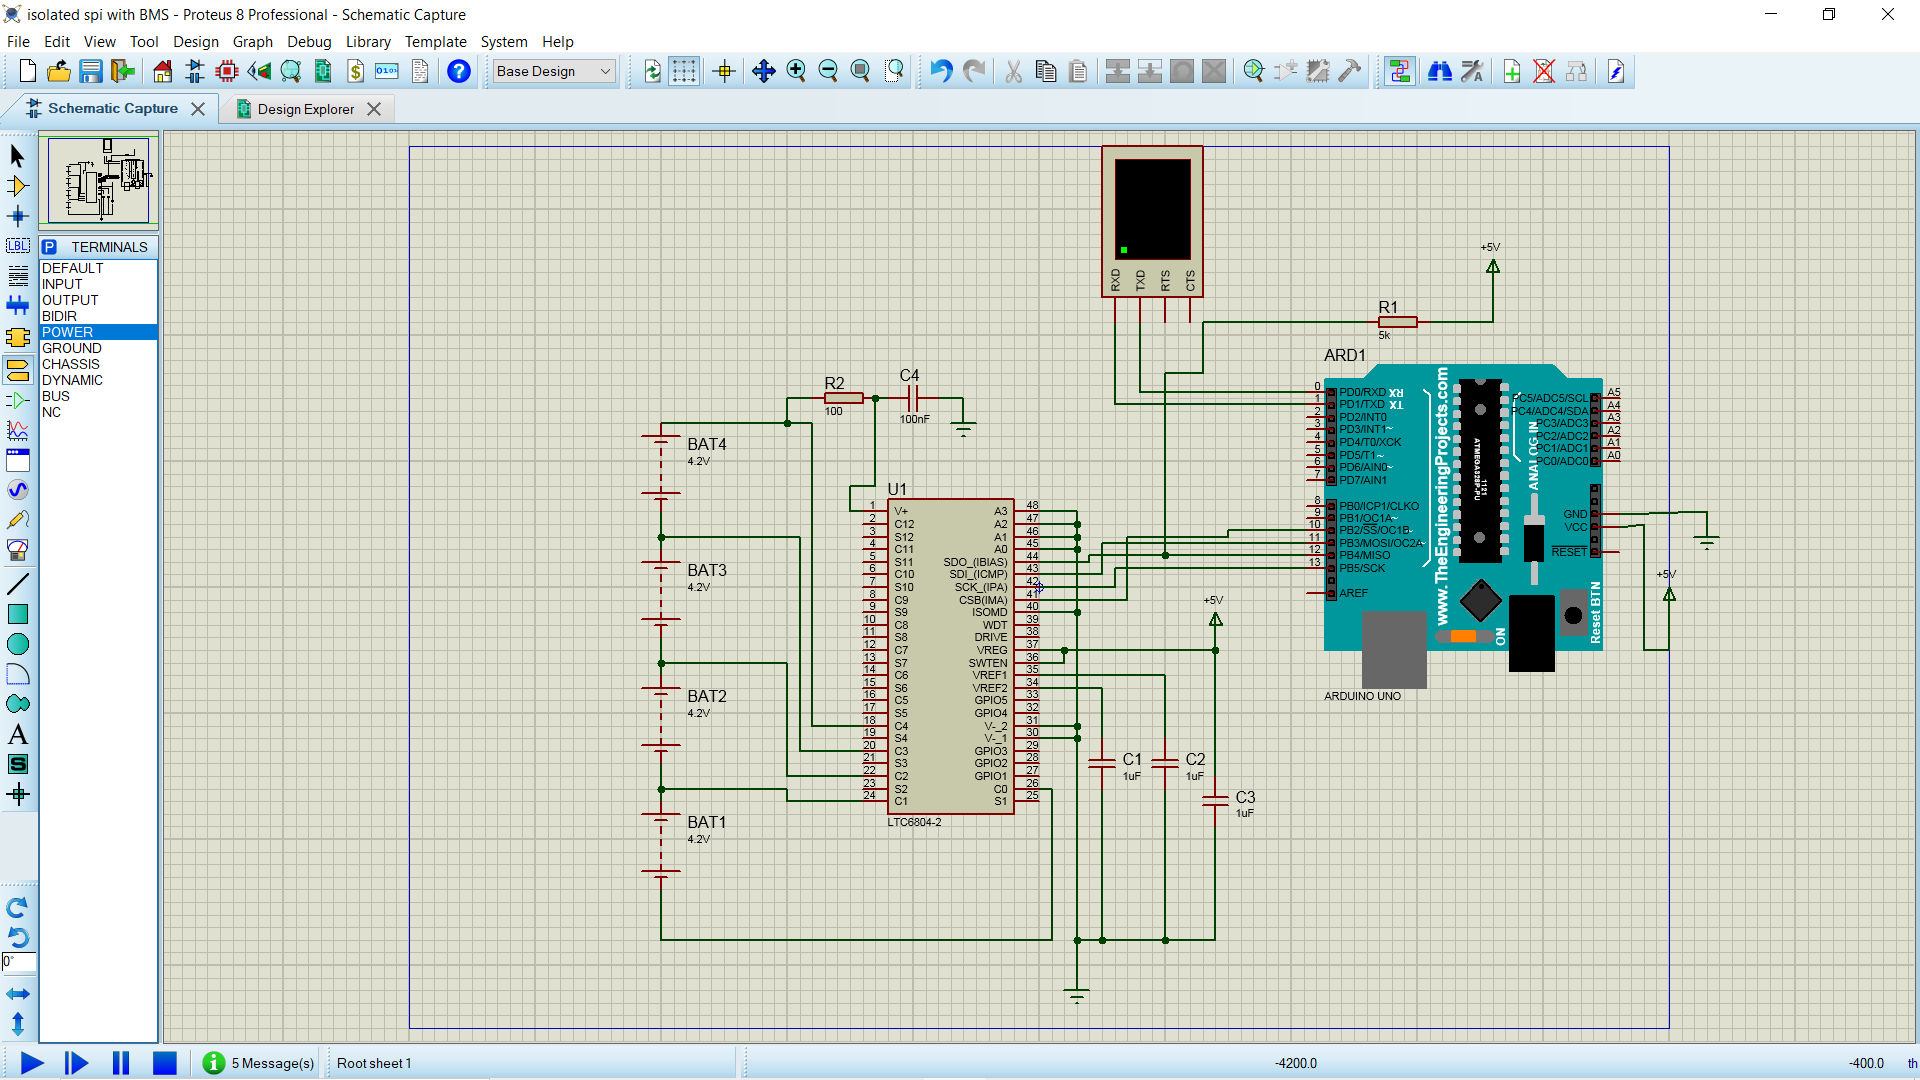Open the Property Assignment Tool
The width and height of the screenshot is (1920, 1080).
click(x=1471, y=71)
